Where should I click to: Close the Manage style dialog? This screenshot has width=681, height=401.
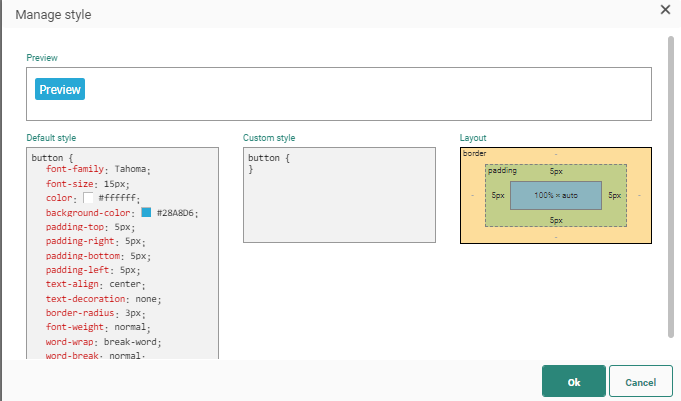(x=665, y=9)
